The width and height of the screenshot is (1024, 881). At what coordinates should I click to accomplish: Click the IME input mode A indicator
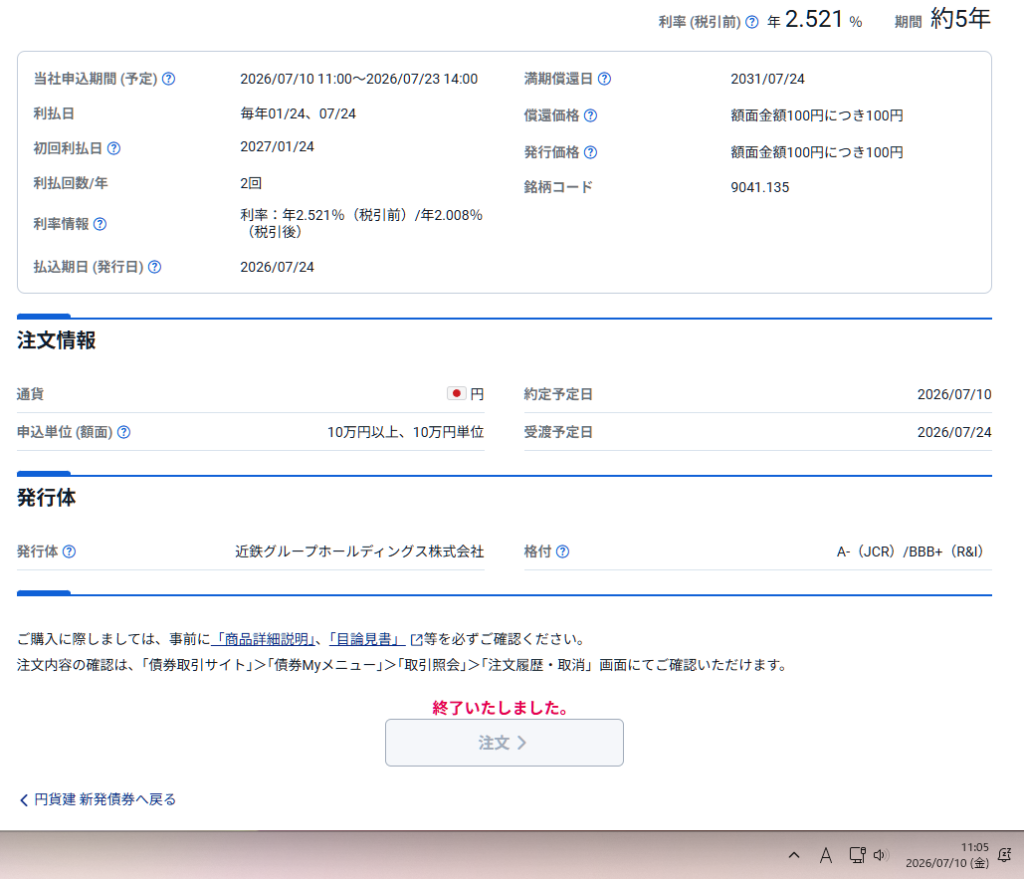point(825,856)
